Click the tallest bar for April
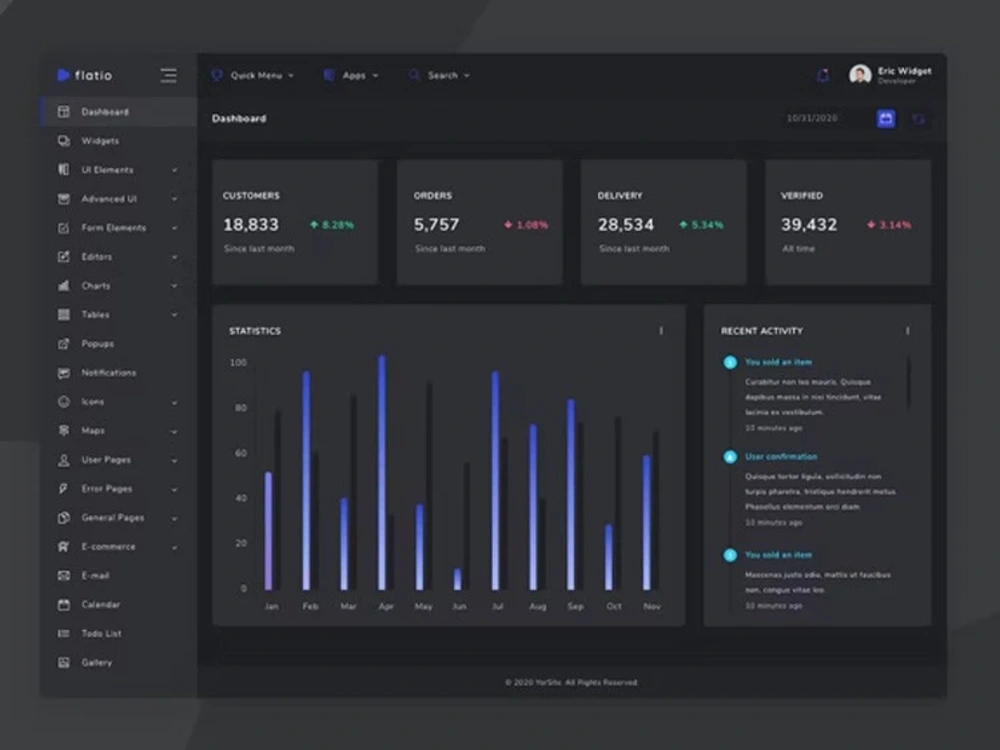The image size is (1000, 750). click(382, 470)
